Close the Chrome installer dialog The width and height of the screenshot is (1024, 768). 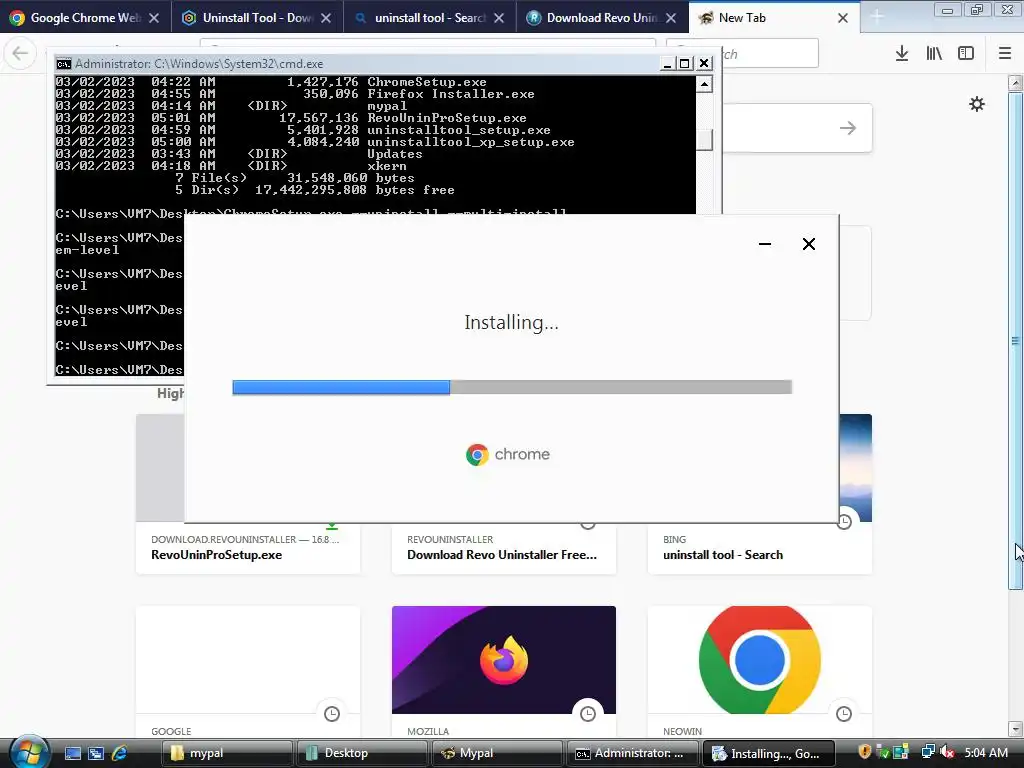coord(808,244)
